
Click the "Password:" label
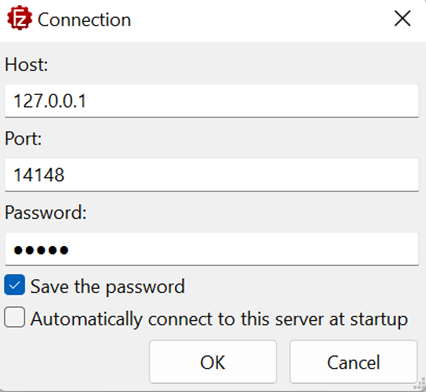(46, 212)
